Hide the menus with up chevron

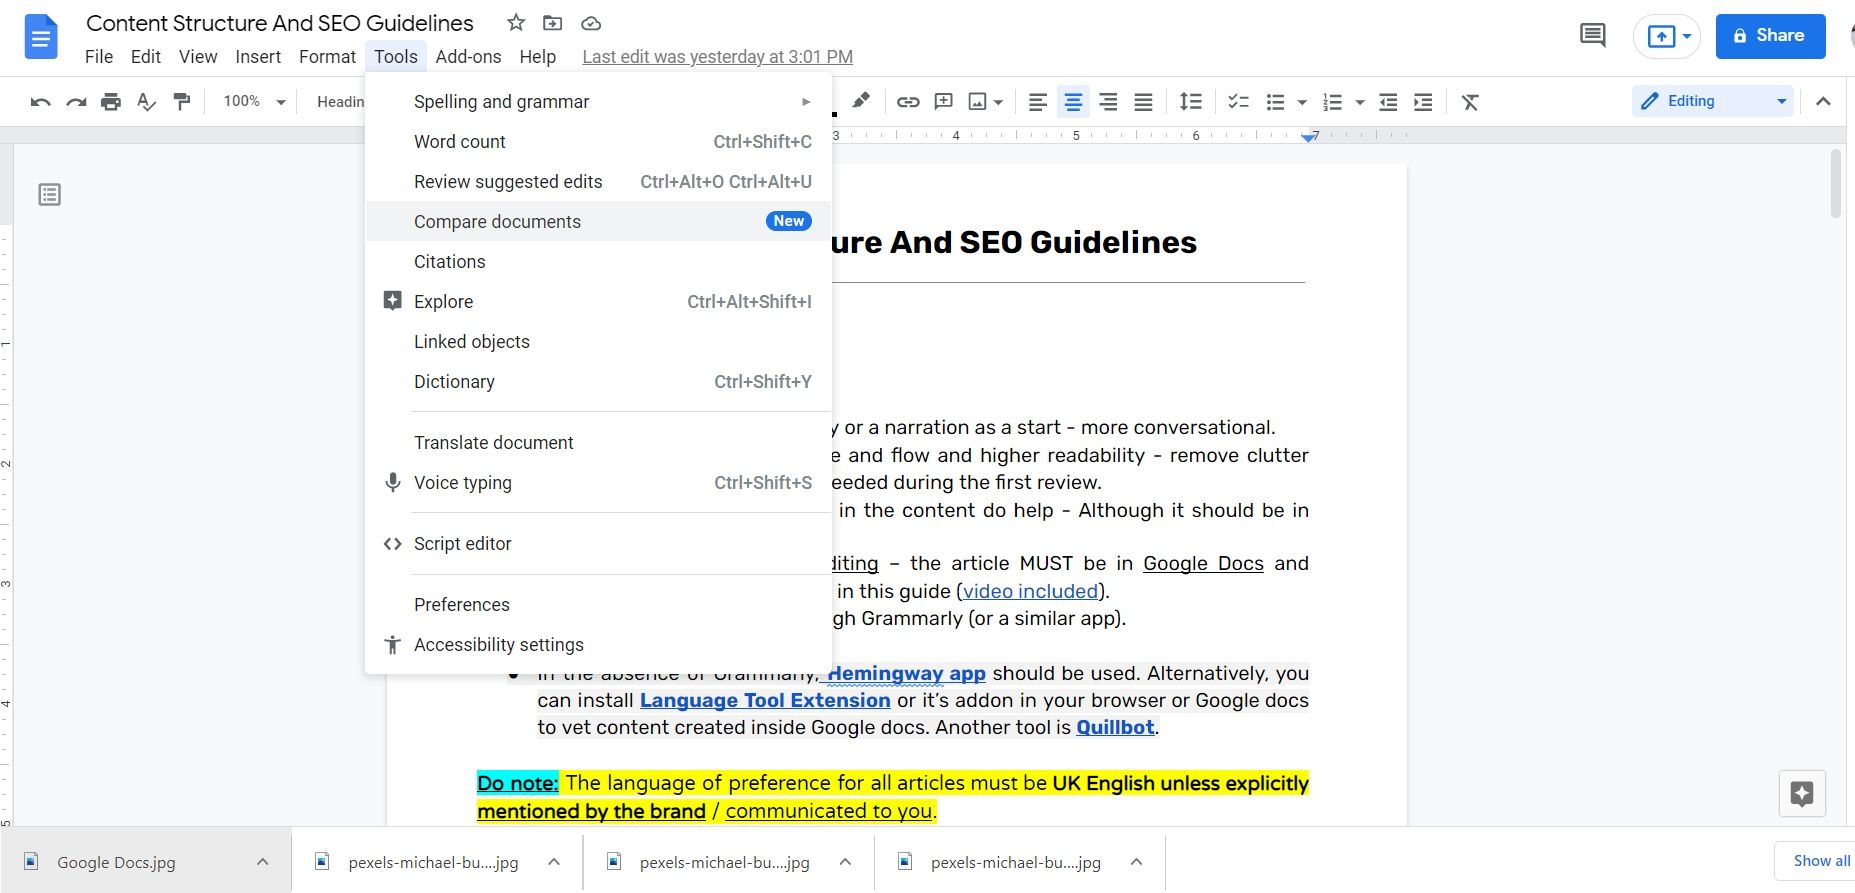(1823, 101)
